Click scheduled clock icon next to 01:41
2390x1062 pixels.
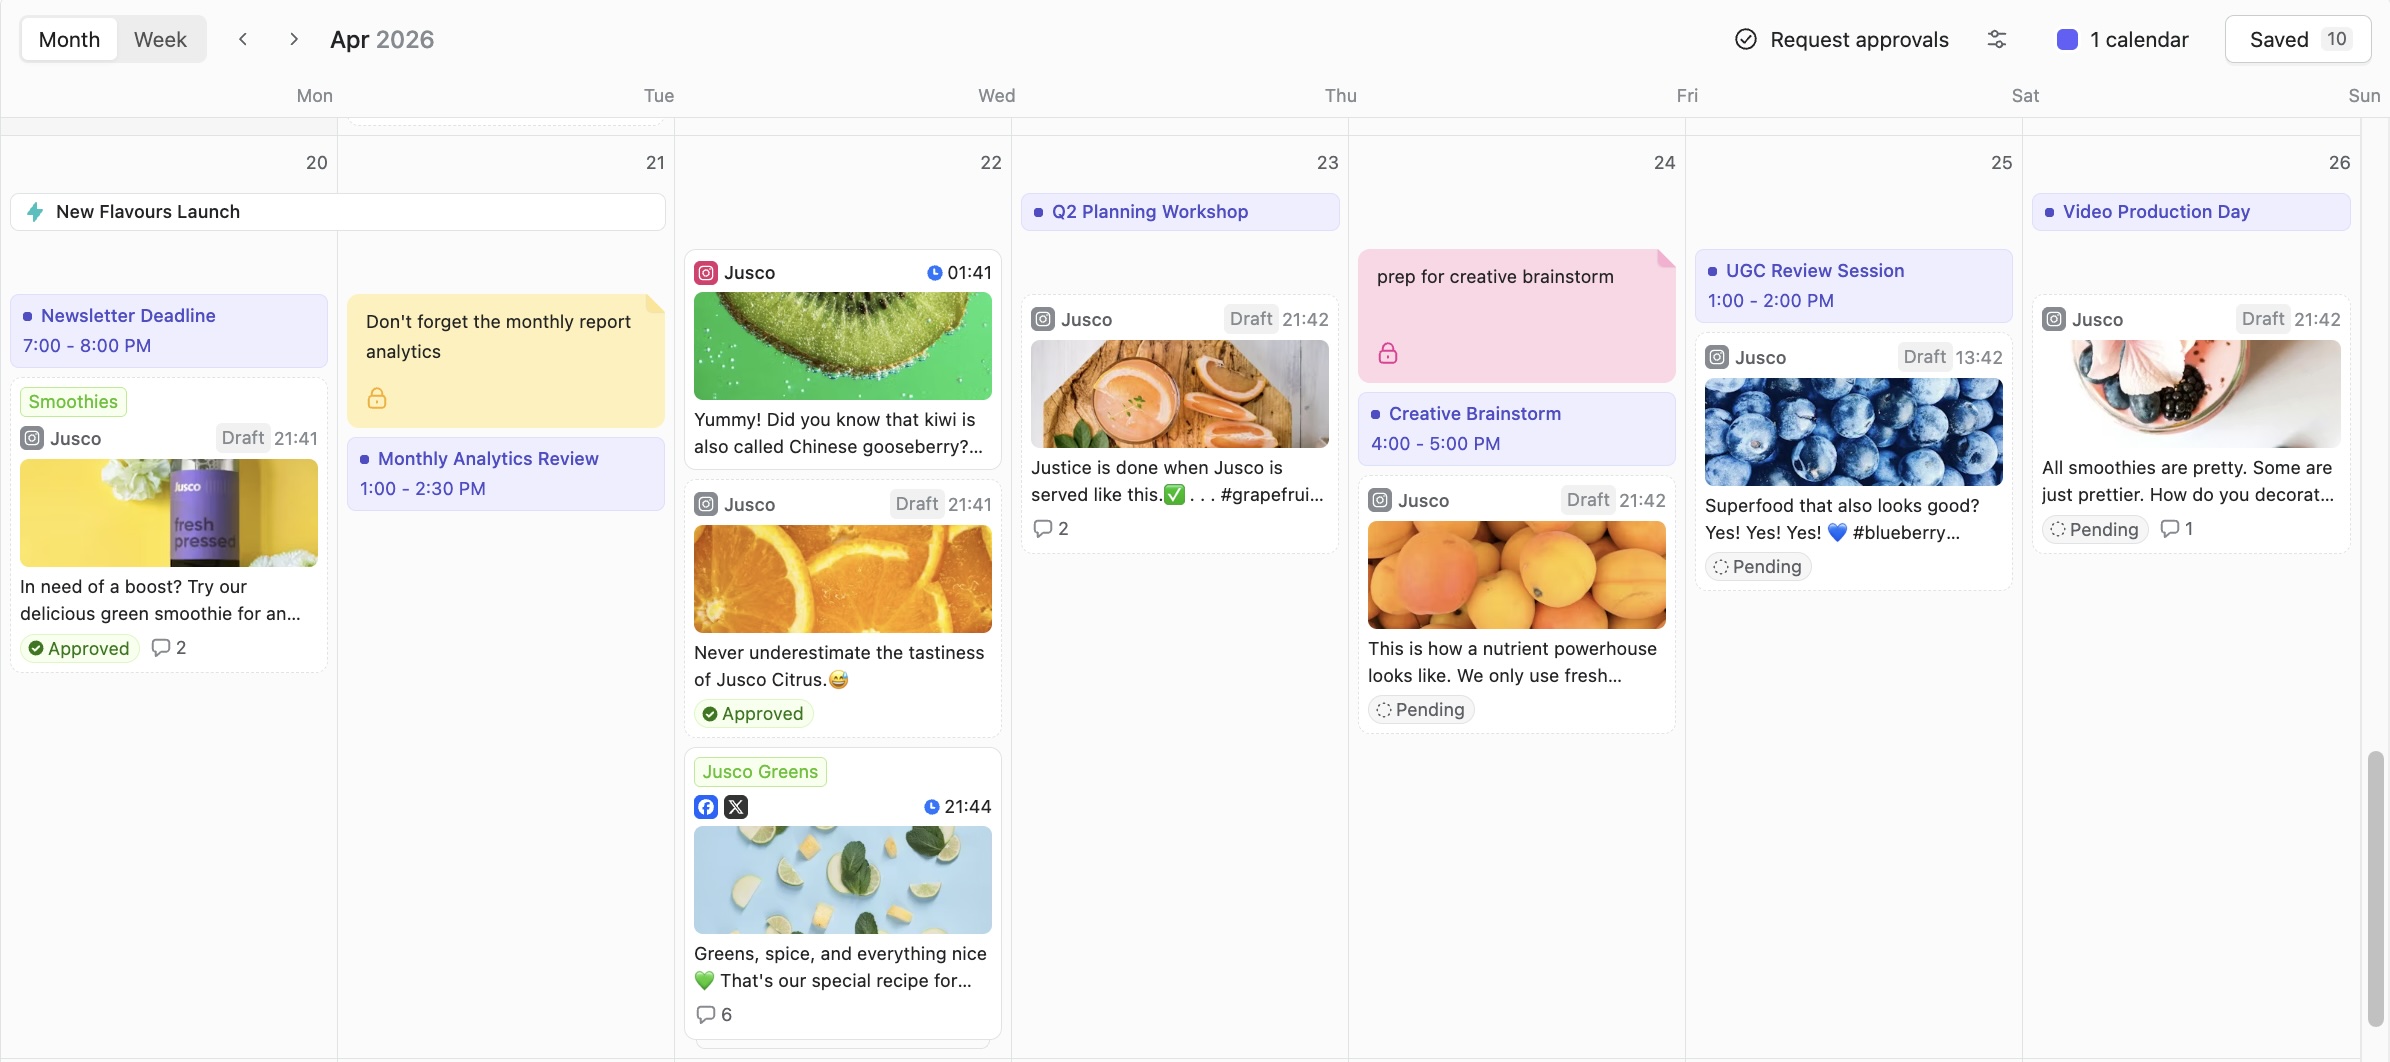pyautogui.click(x=934, y=272)
